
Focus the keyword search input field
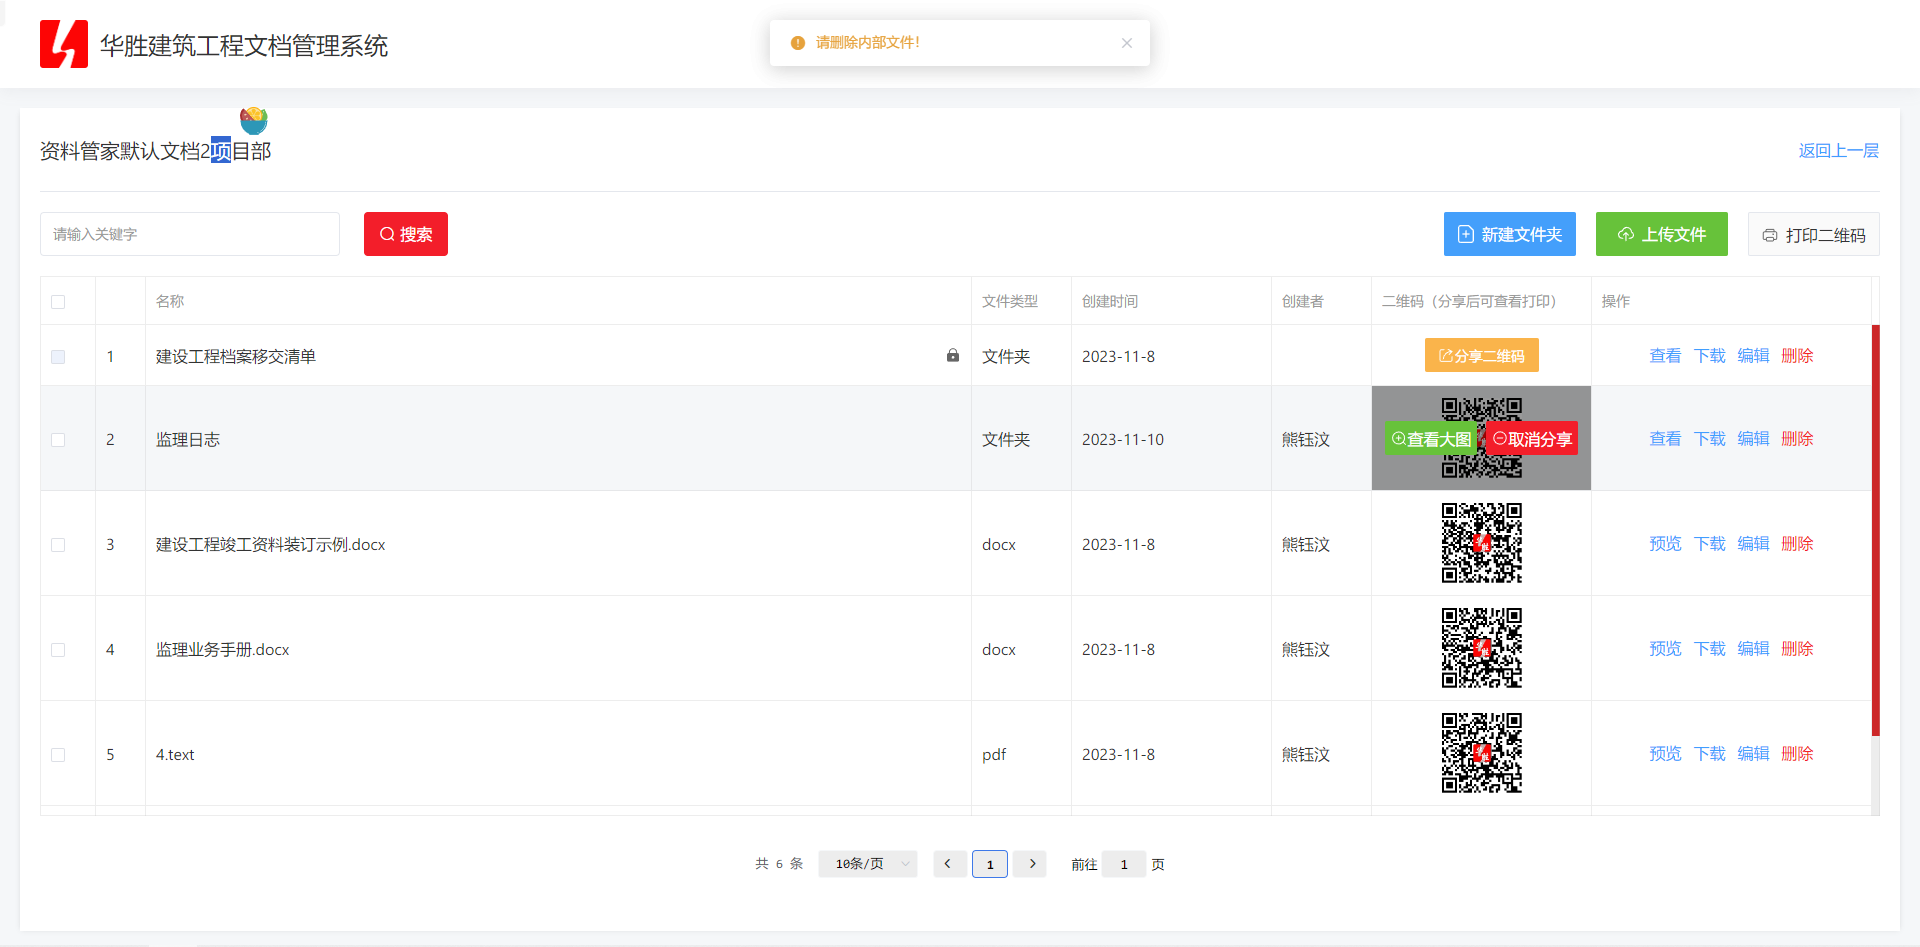click(190, 234)
